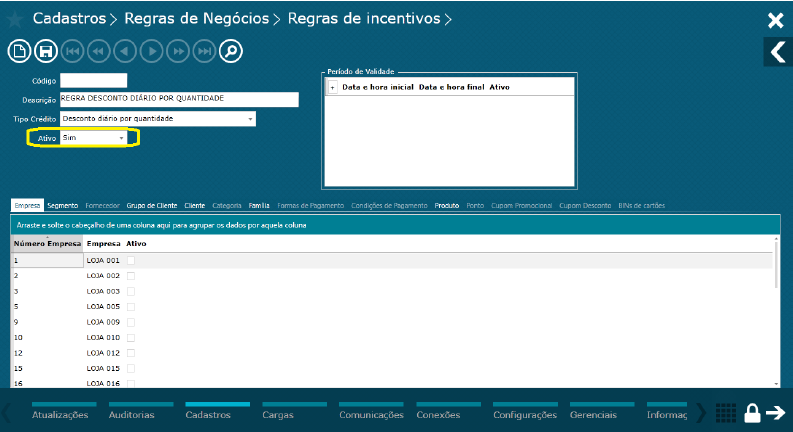
Task: Switch to the Grupo de Cliente tab
Action: pos(152,205)
